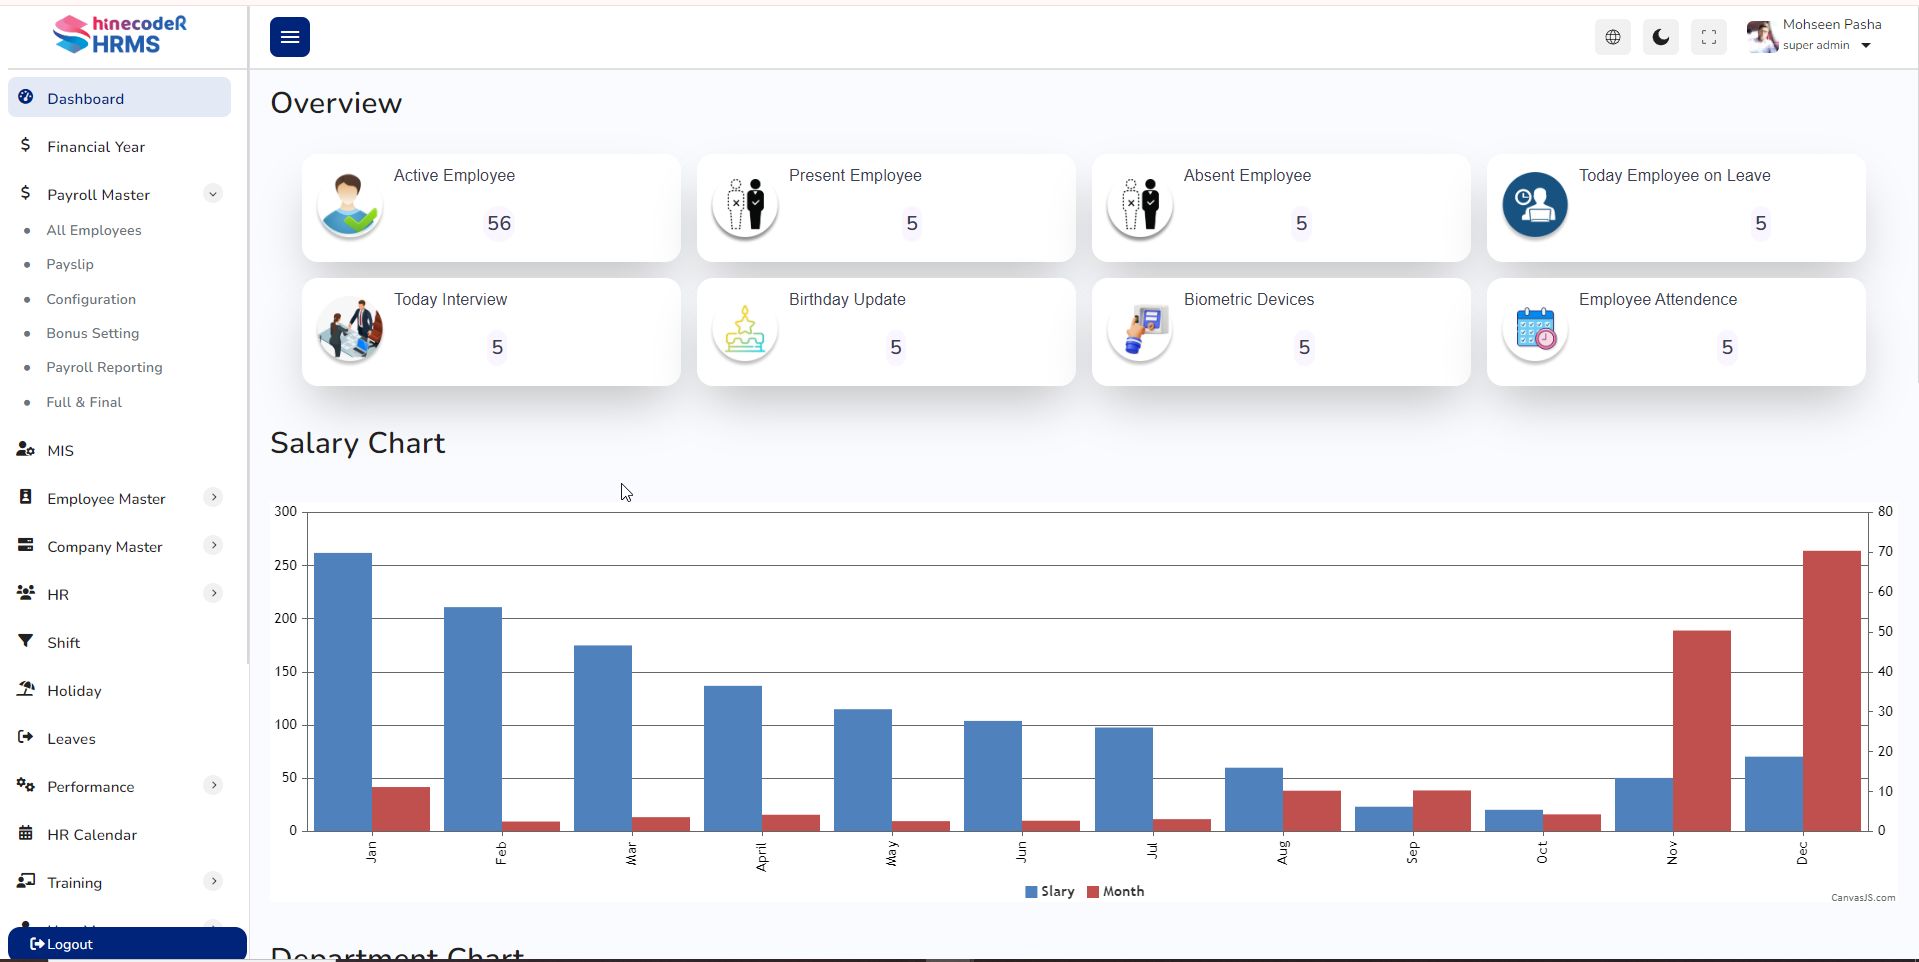Select the Present Employee card title
The image size is (1919, 962).
[855, 175]
